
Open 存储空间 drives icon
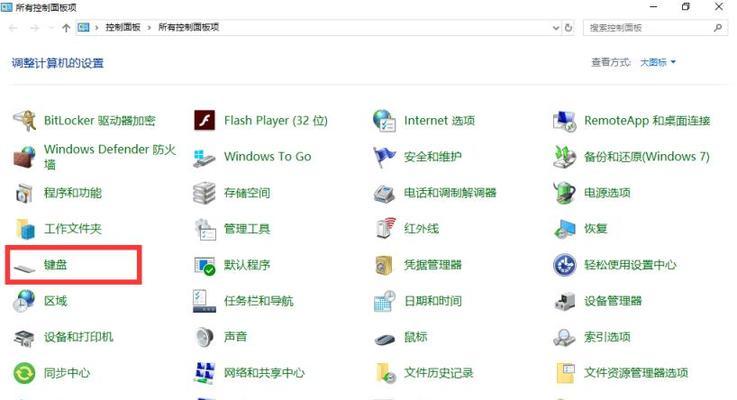pyautogui.click(x=204, y=193)
